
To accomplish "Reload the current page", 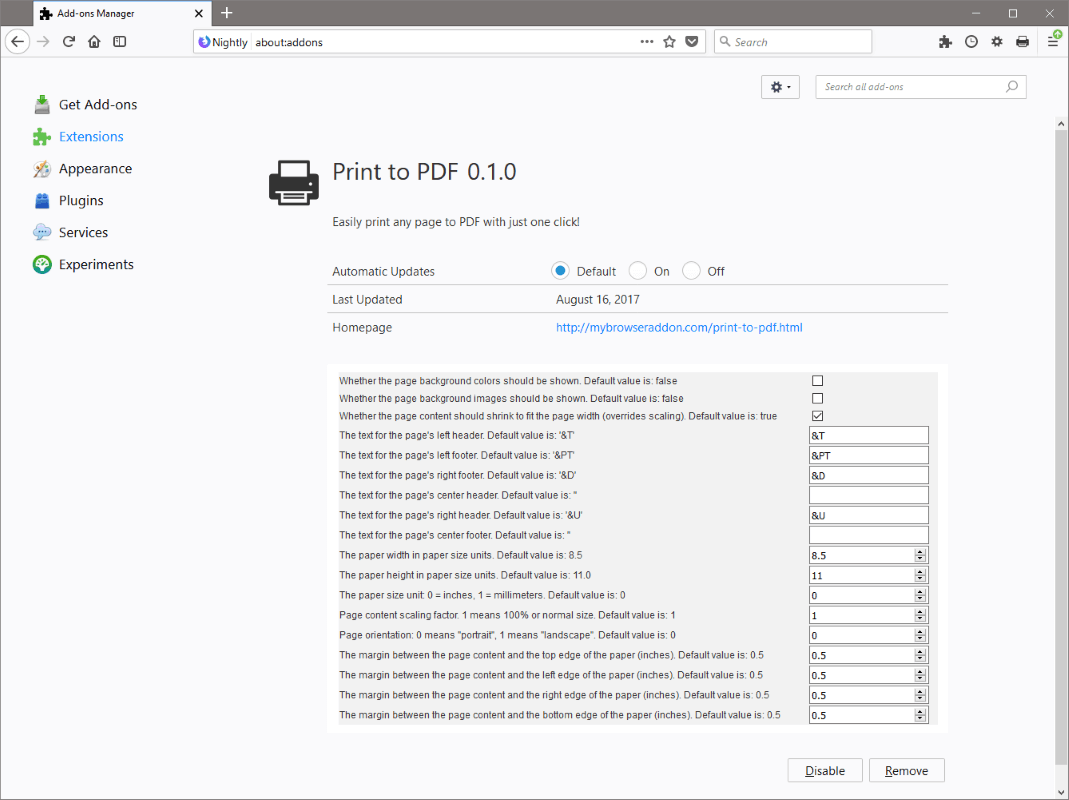I will [68, 42].
